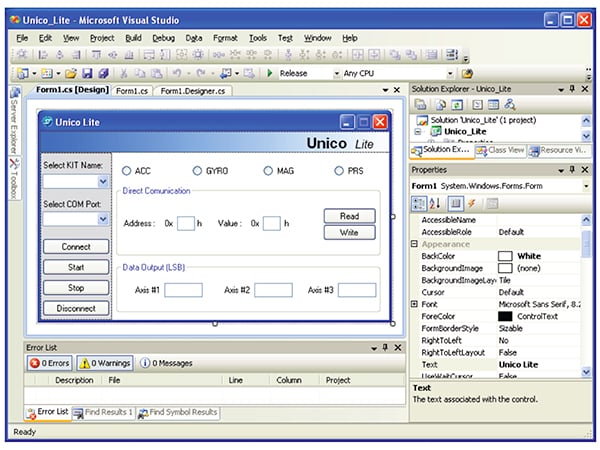
Task: Select the GYRO radio button
Action: click(197, 171)
